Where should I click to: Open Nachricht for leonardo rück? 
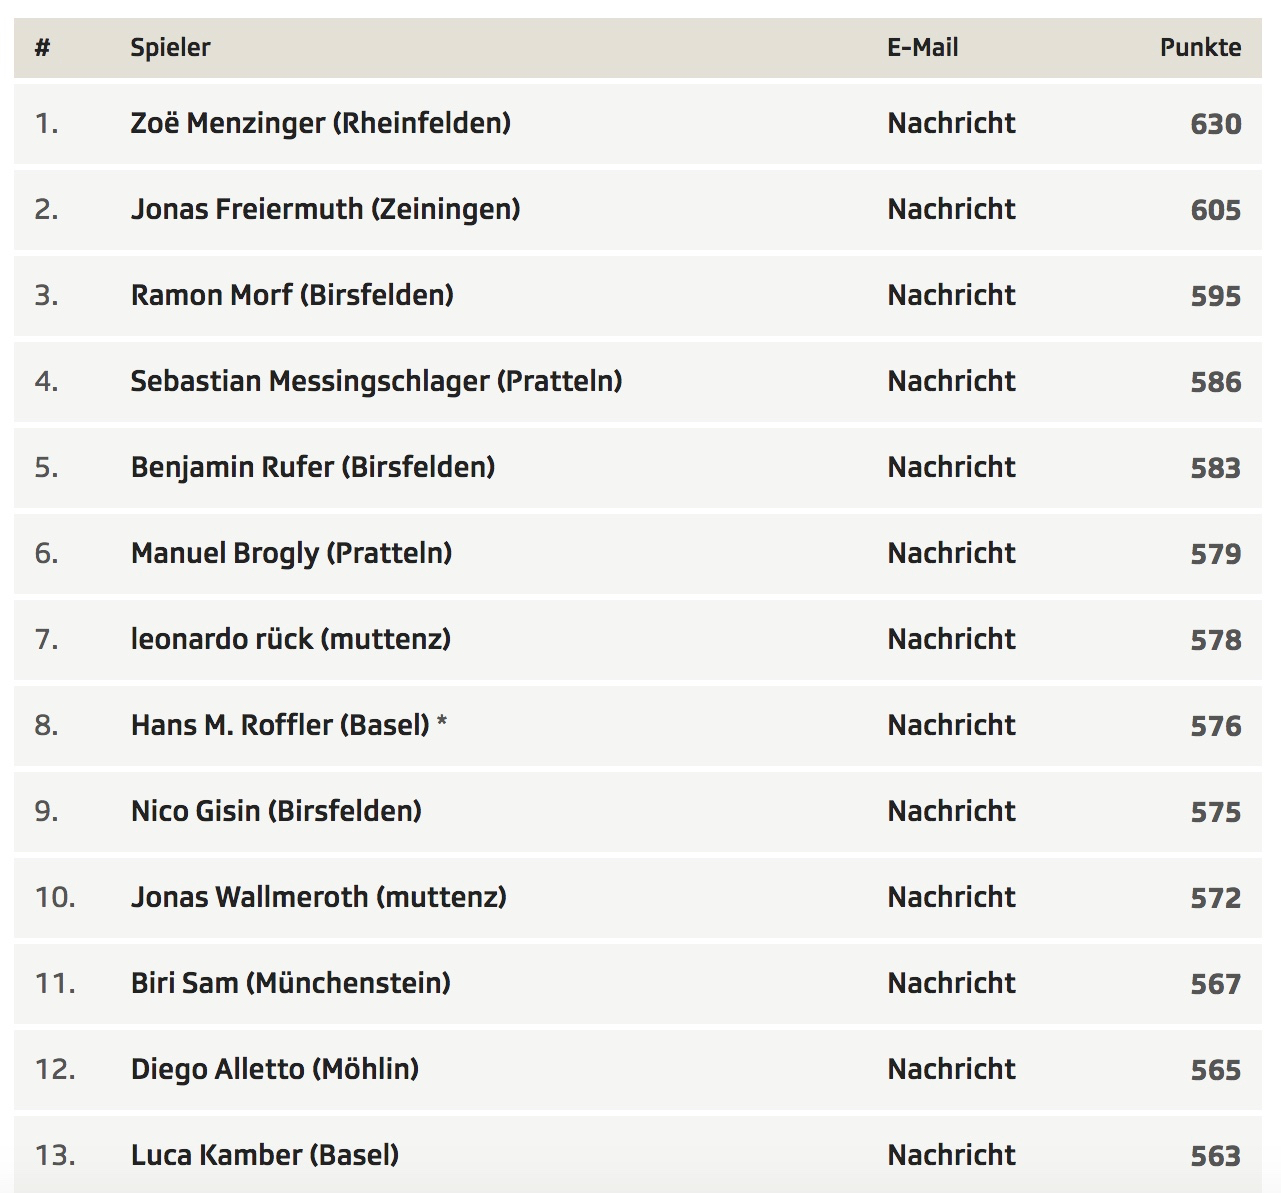tap(951, 639)
